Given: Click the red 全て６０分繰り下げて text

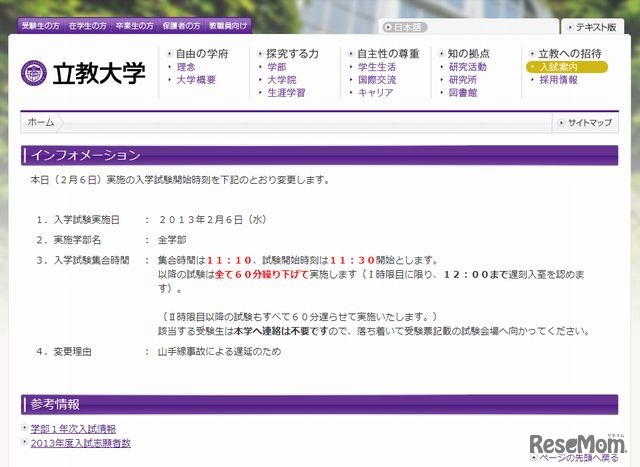Looking at the screenshot, I should pos(262,274).
